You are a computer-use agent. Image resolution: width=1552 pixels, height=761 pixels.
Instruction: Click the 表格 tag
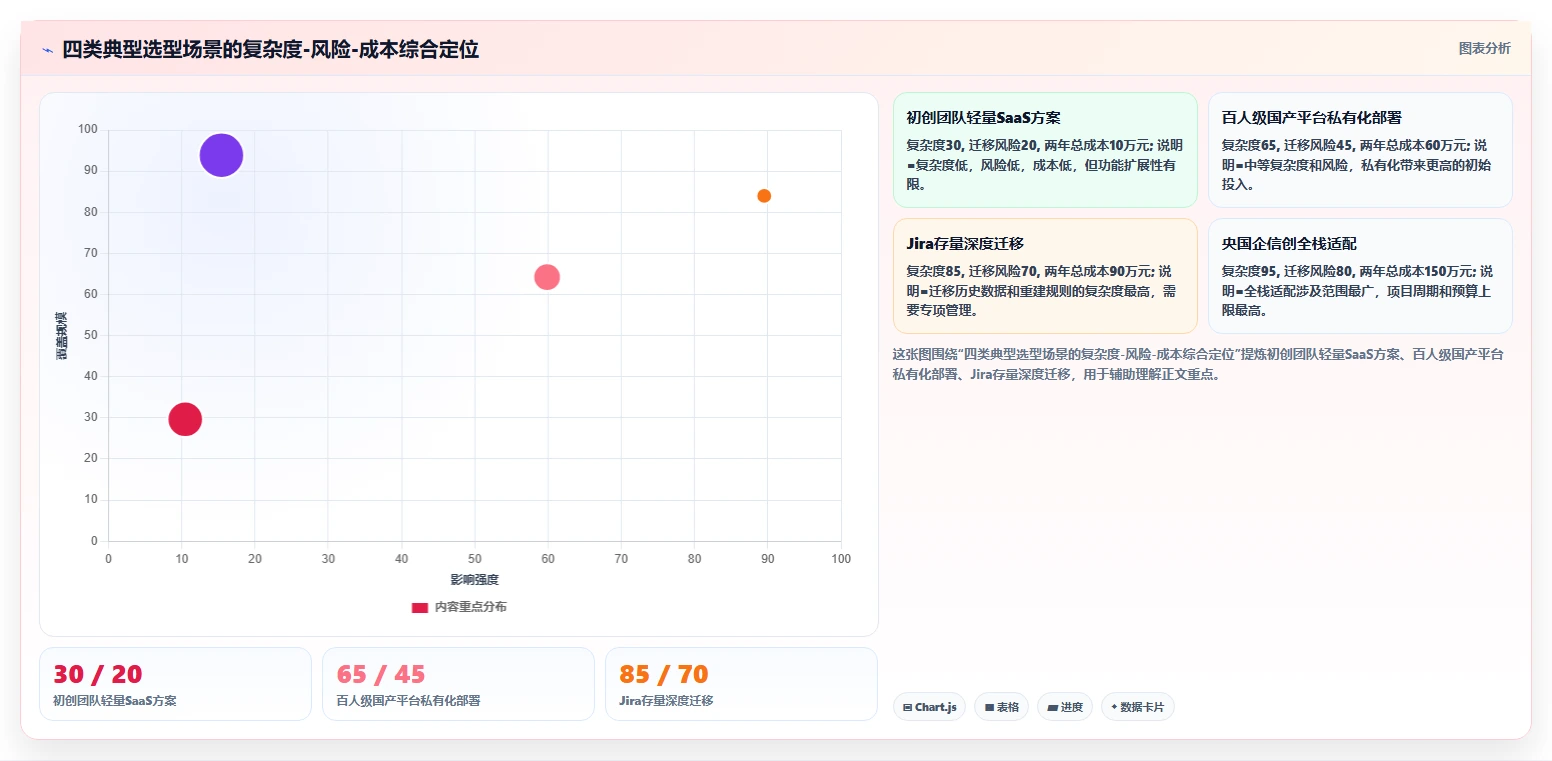[x=1001, y=707]
